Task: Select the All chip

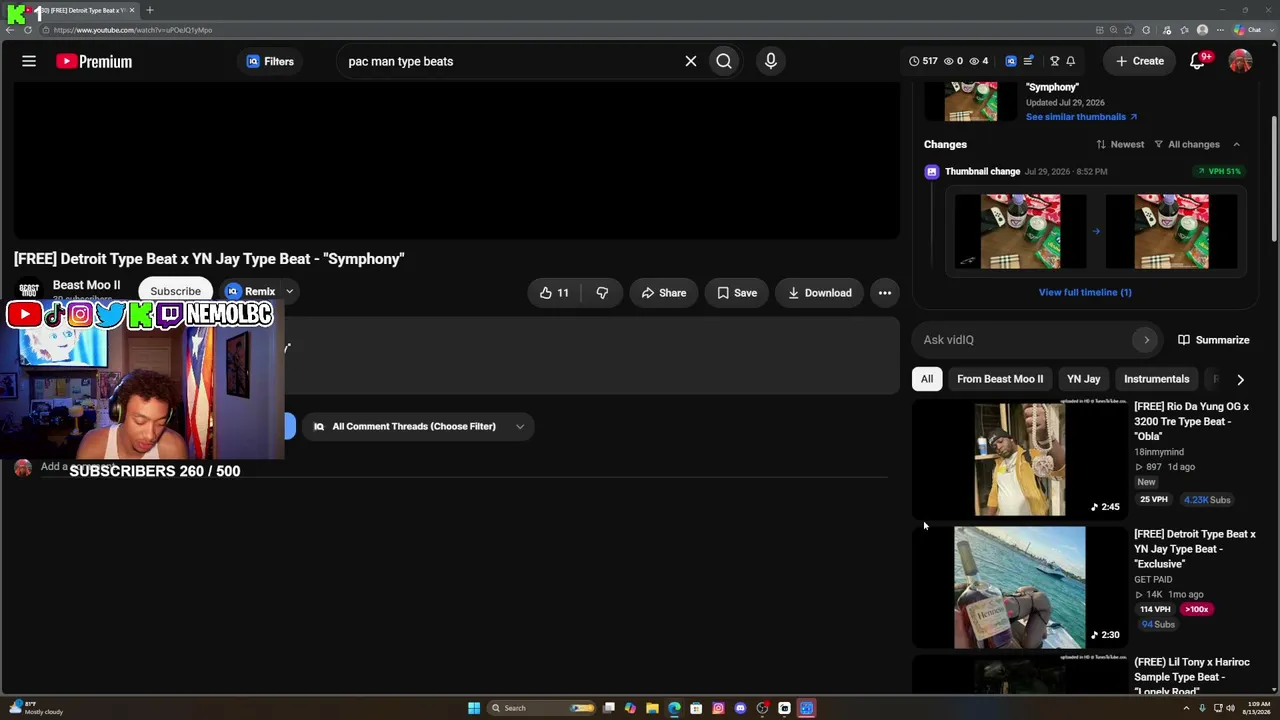Action: coord(927,379)
